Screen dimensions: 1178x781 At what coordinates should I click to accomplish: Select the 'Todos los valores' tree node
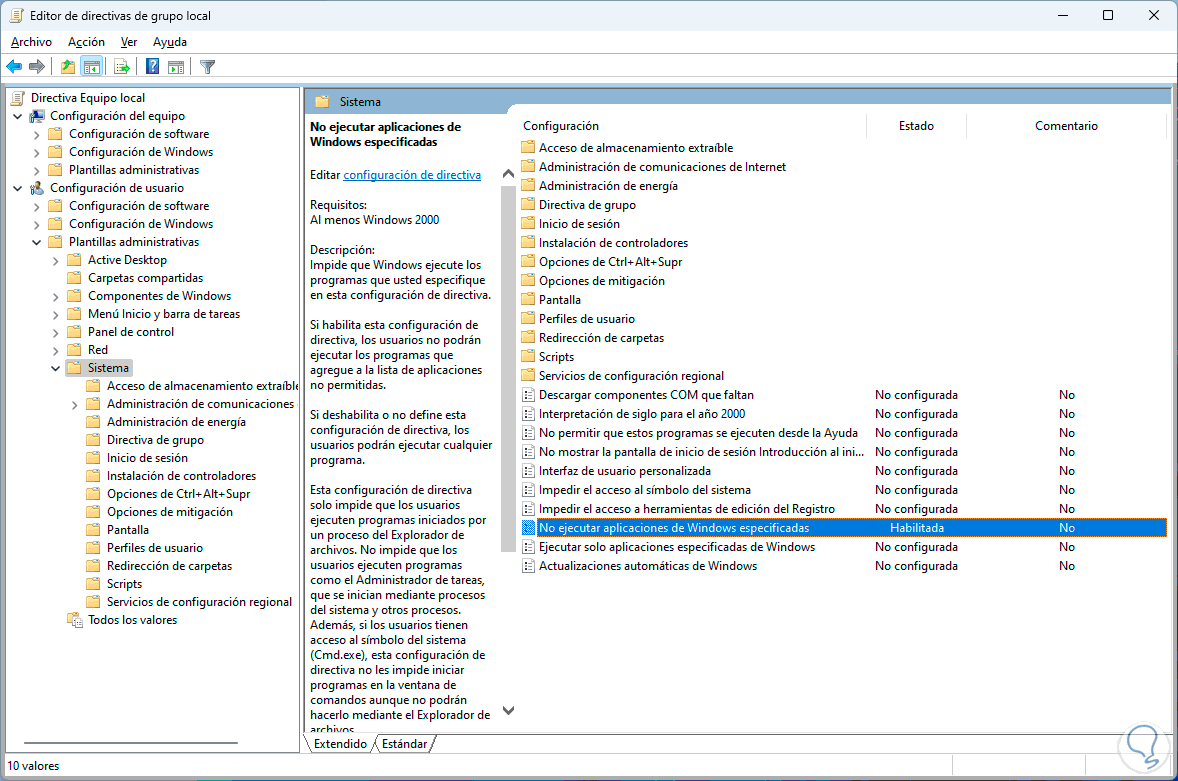[x=132, y=620]
